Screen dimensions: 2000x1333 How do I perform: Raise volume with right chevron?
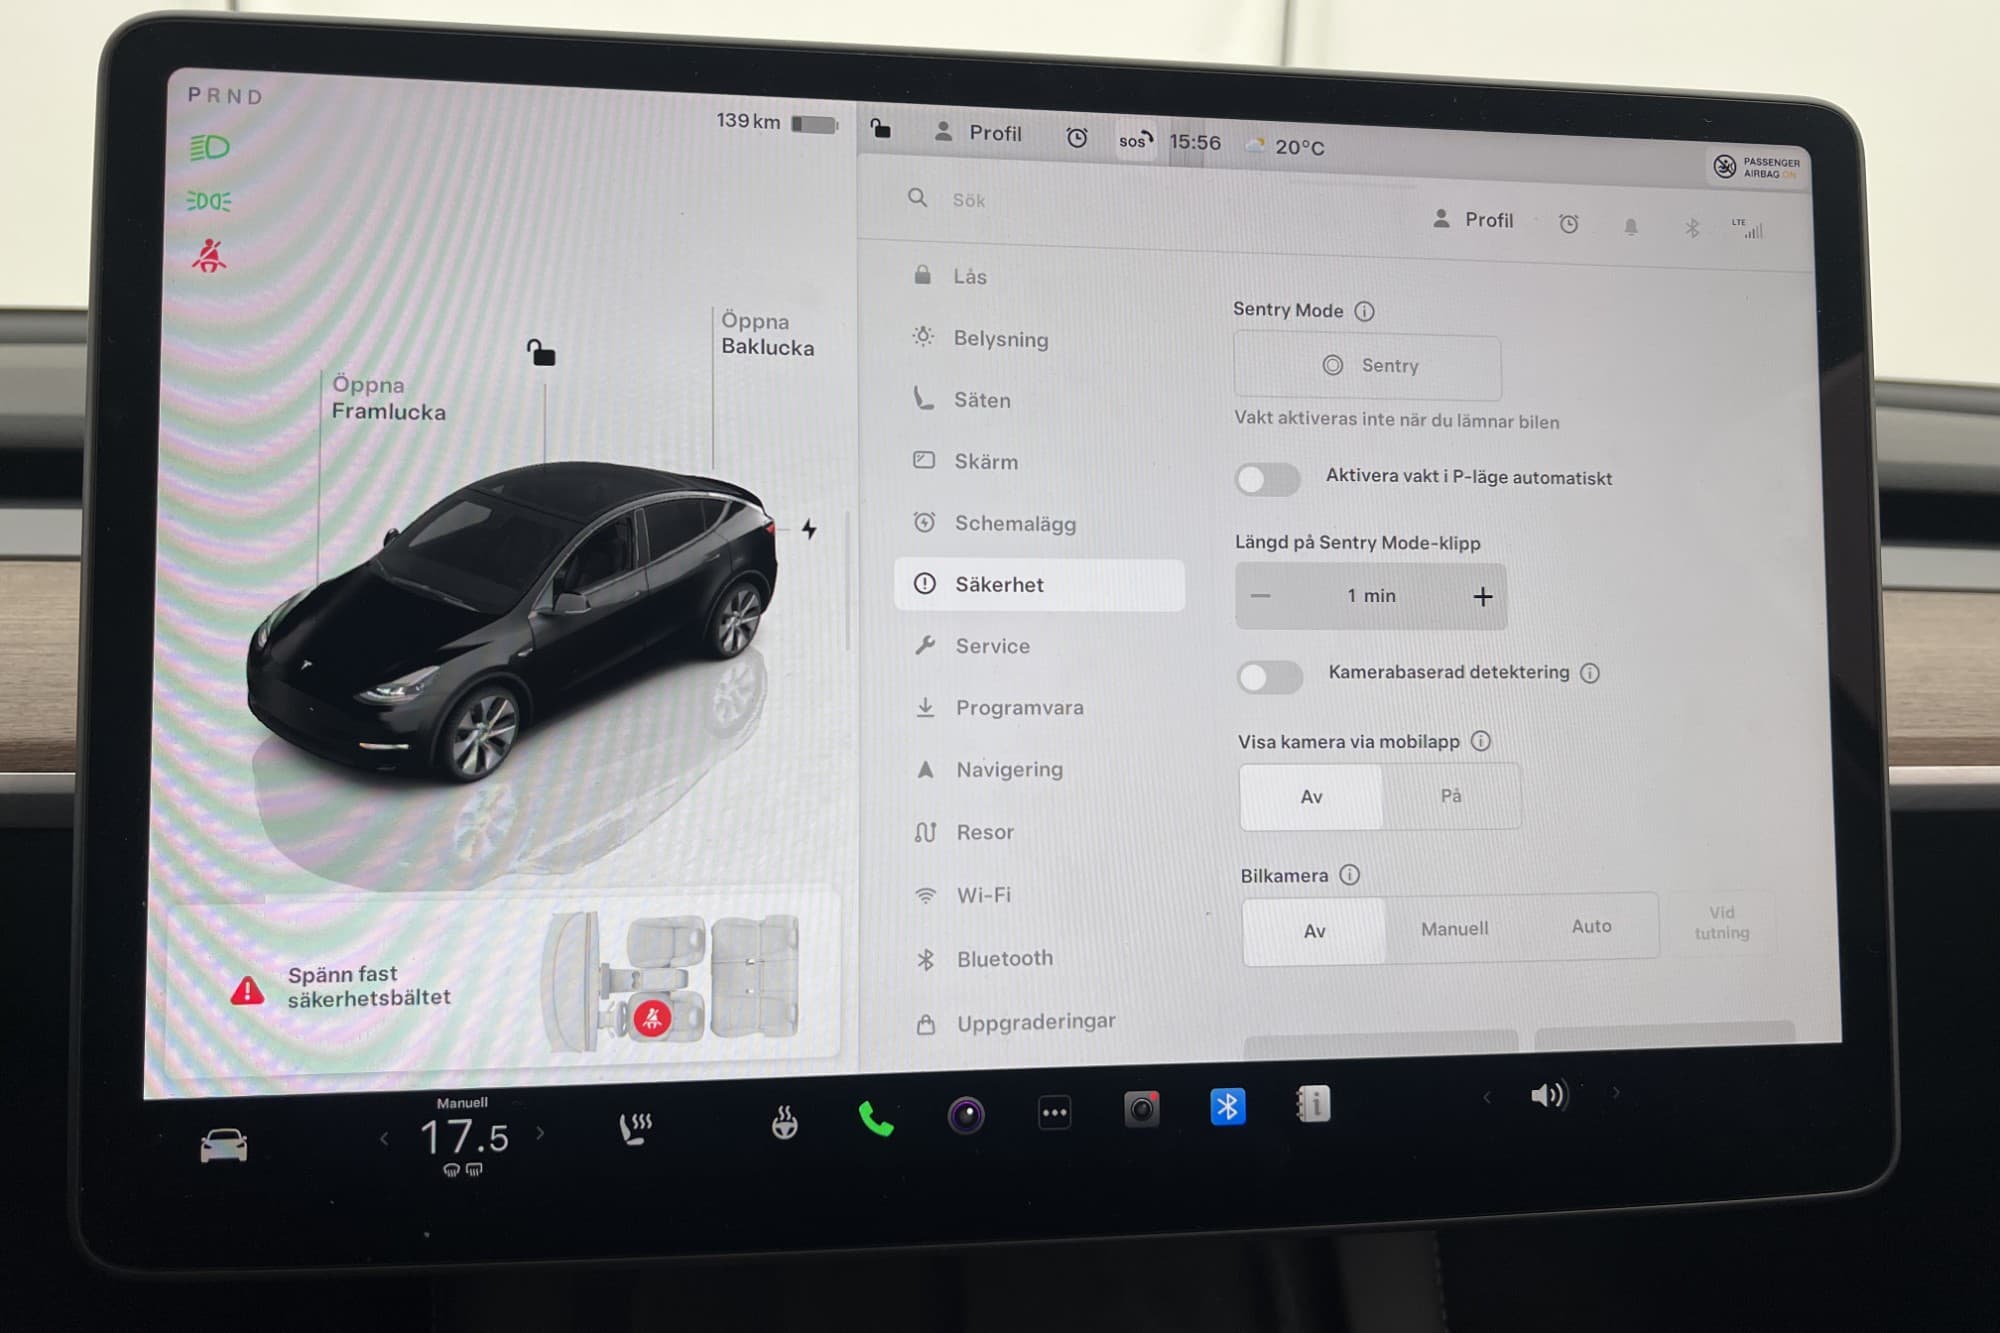coord(1616,1093)
